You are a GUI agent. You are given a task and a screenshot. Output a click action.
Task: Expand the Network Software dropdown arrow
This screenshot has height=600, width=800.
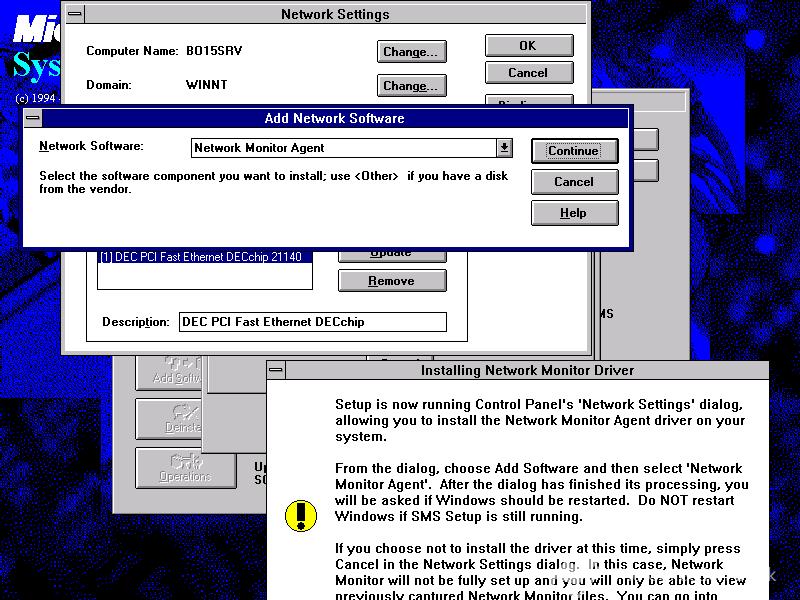click(504, 148)
